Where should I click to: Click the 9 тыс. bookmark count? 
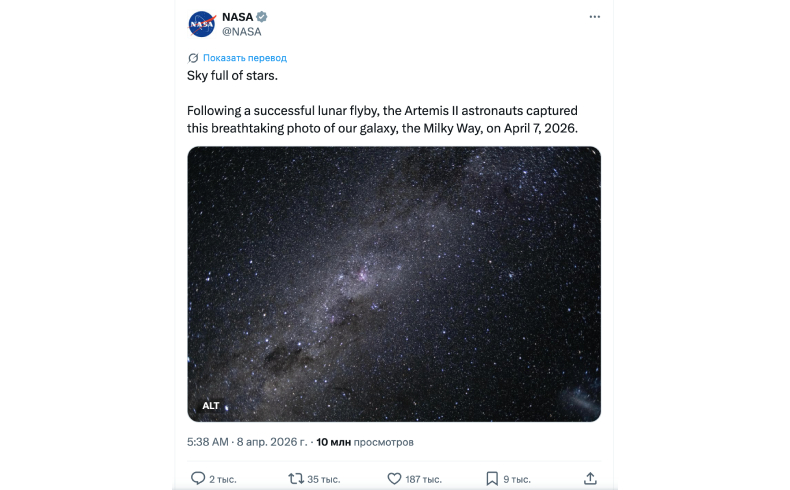coord(517,479)
